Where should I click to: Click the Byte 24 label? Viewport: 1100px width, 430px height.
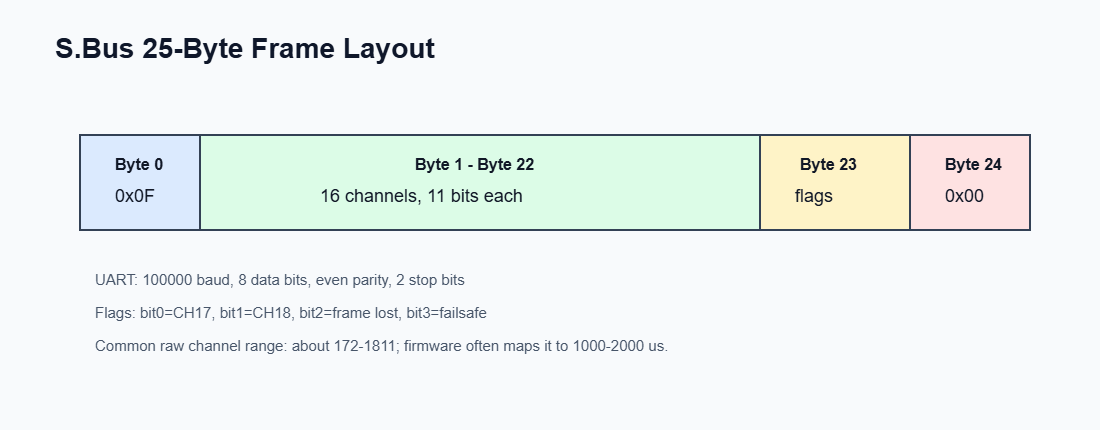[x=973, y=164]
